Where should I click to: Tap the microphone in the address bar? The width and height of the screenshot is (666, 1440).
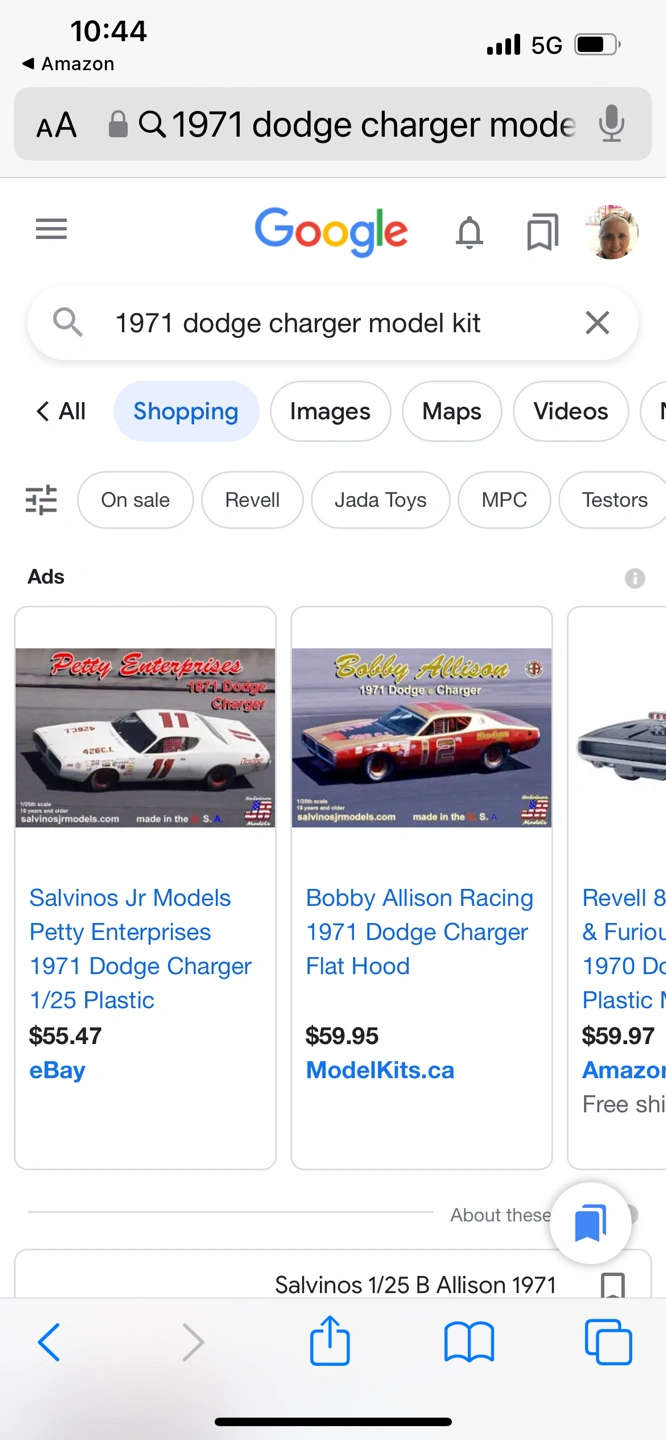(x=611, y=125)
